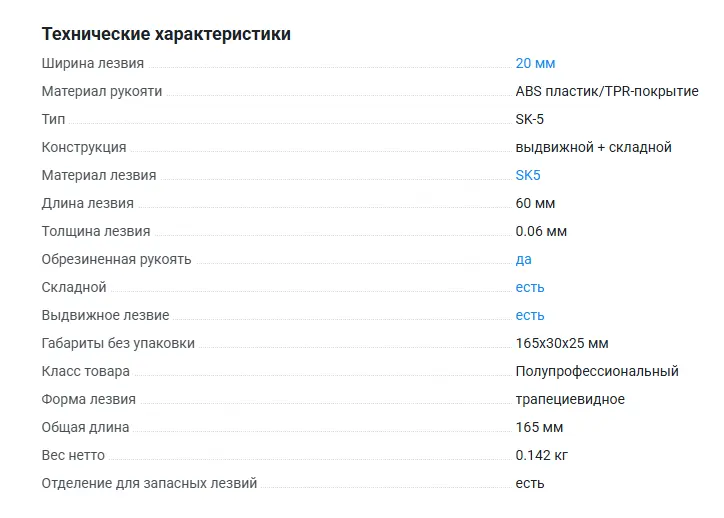Screen dimensions: 724x518
Task: Click the "Габариты без упаковки" label
Action: point(118,343)
